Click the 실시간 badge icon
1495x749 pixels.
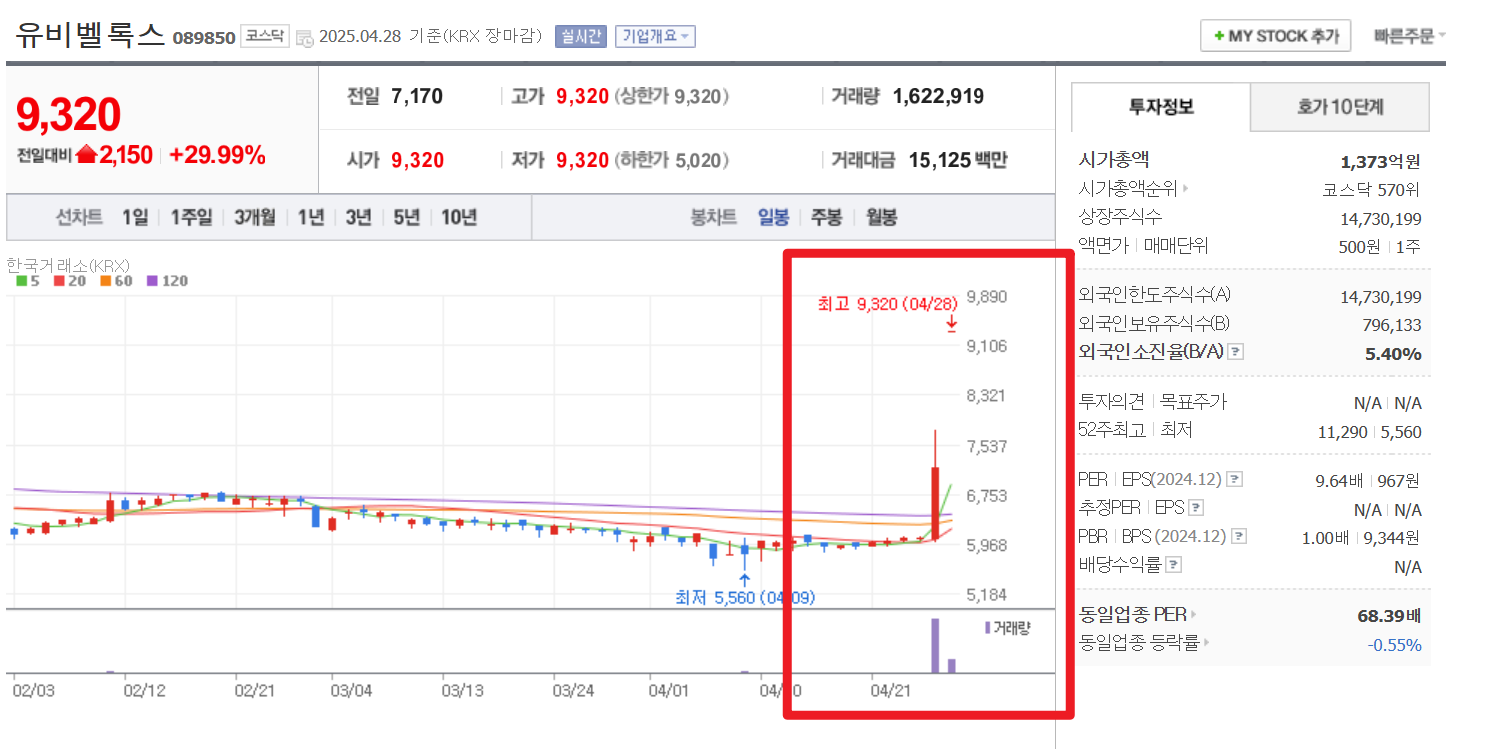pyautogui.click(x=580, y=35)
